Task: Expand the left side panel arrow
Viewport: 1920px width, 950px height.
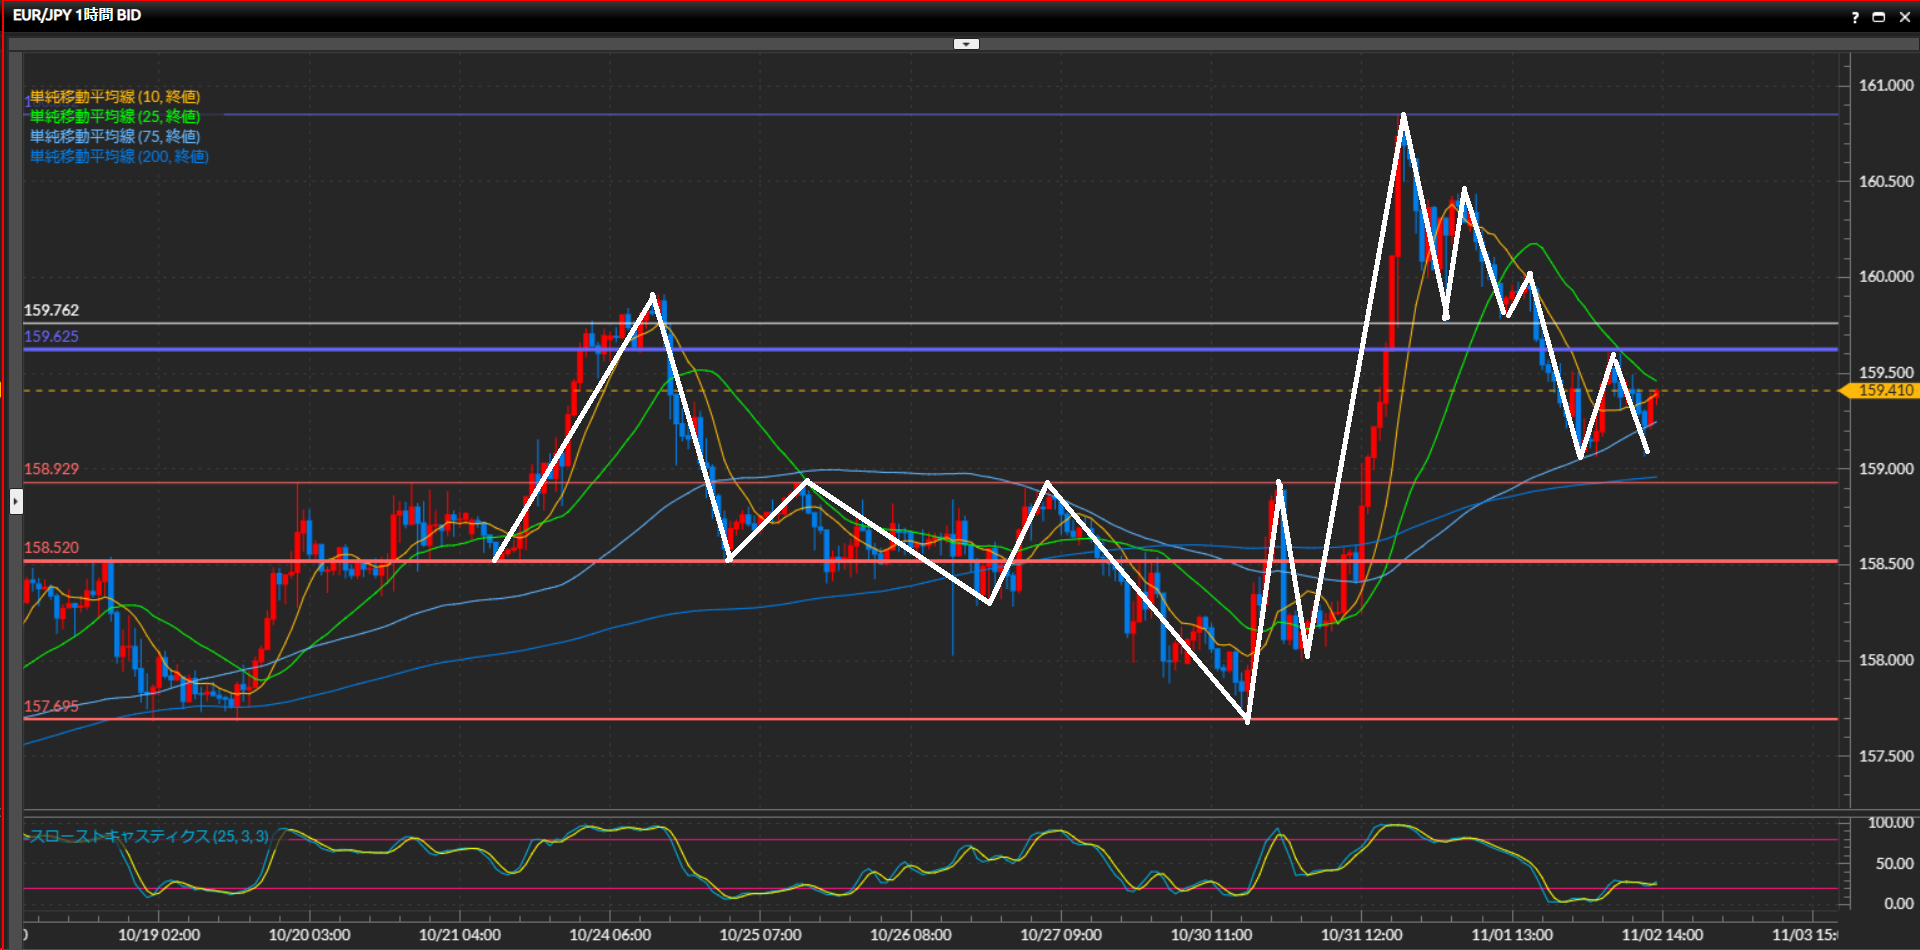Action: [x=16, y=501]
